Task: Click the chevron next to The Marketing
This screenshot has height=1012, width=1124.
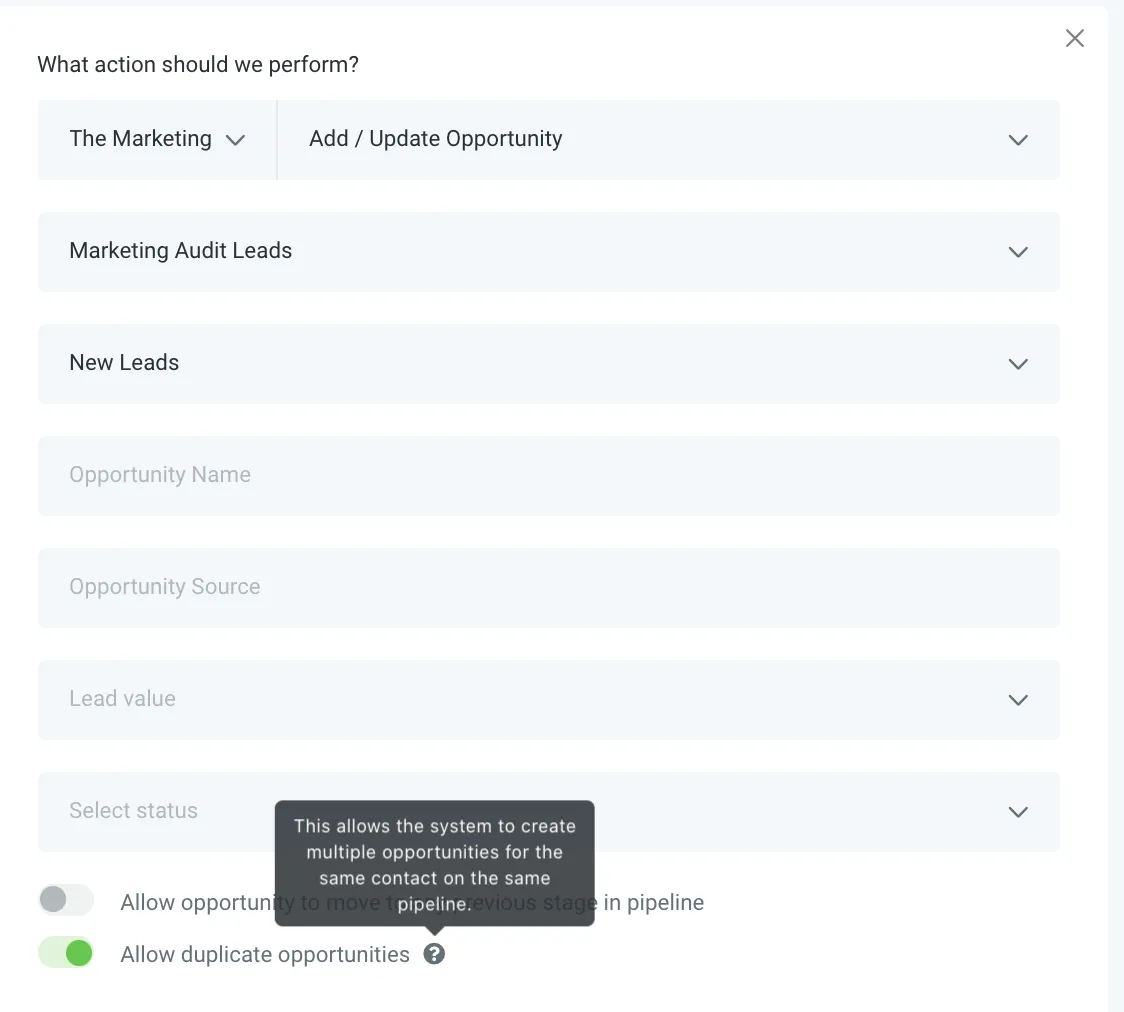Action: 235,140
